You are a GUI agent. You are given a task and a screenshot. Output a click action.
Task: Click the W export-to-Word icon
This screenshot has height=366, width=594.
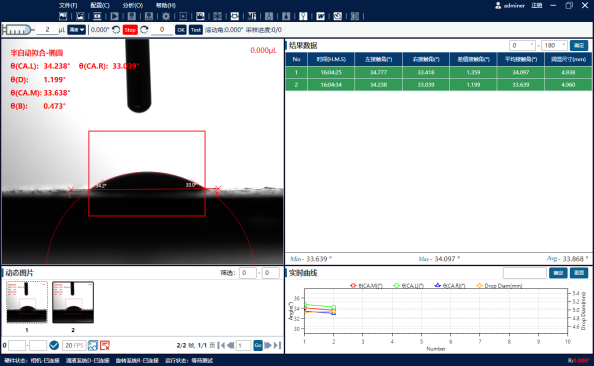tap(320, 16)
